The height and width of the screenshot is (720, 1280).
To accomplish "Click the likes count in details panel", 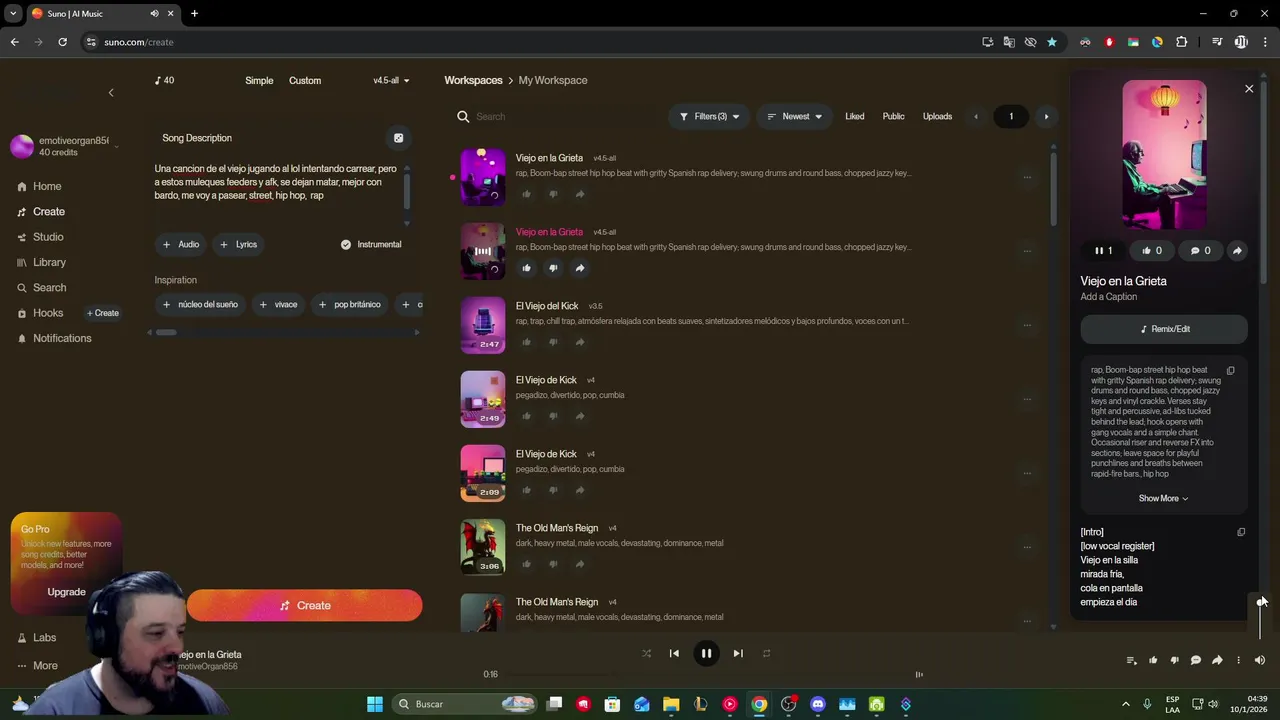I will coord(1152,251).
